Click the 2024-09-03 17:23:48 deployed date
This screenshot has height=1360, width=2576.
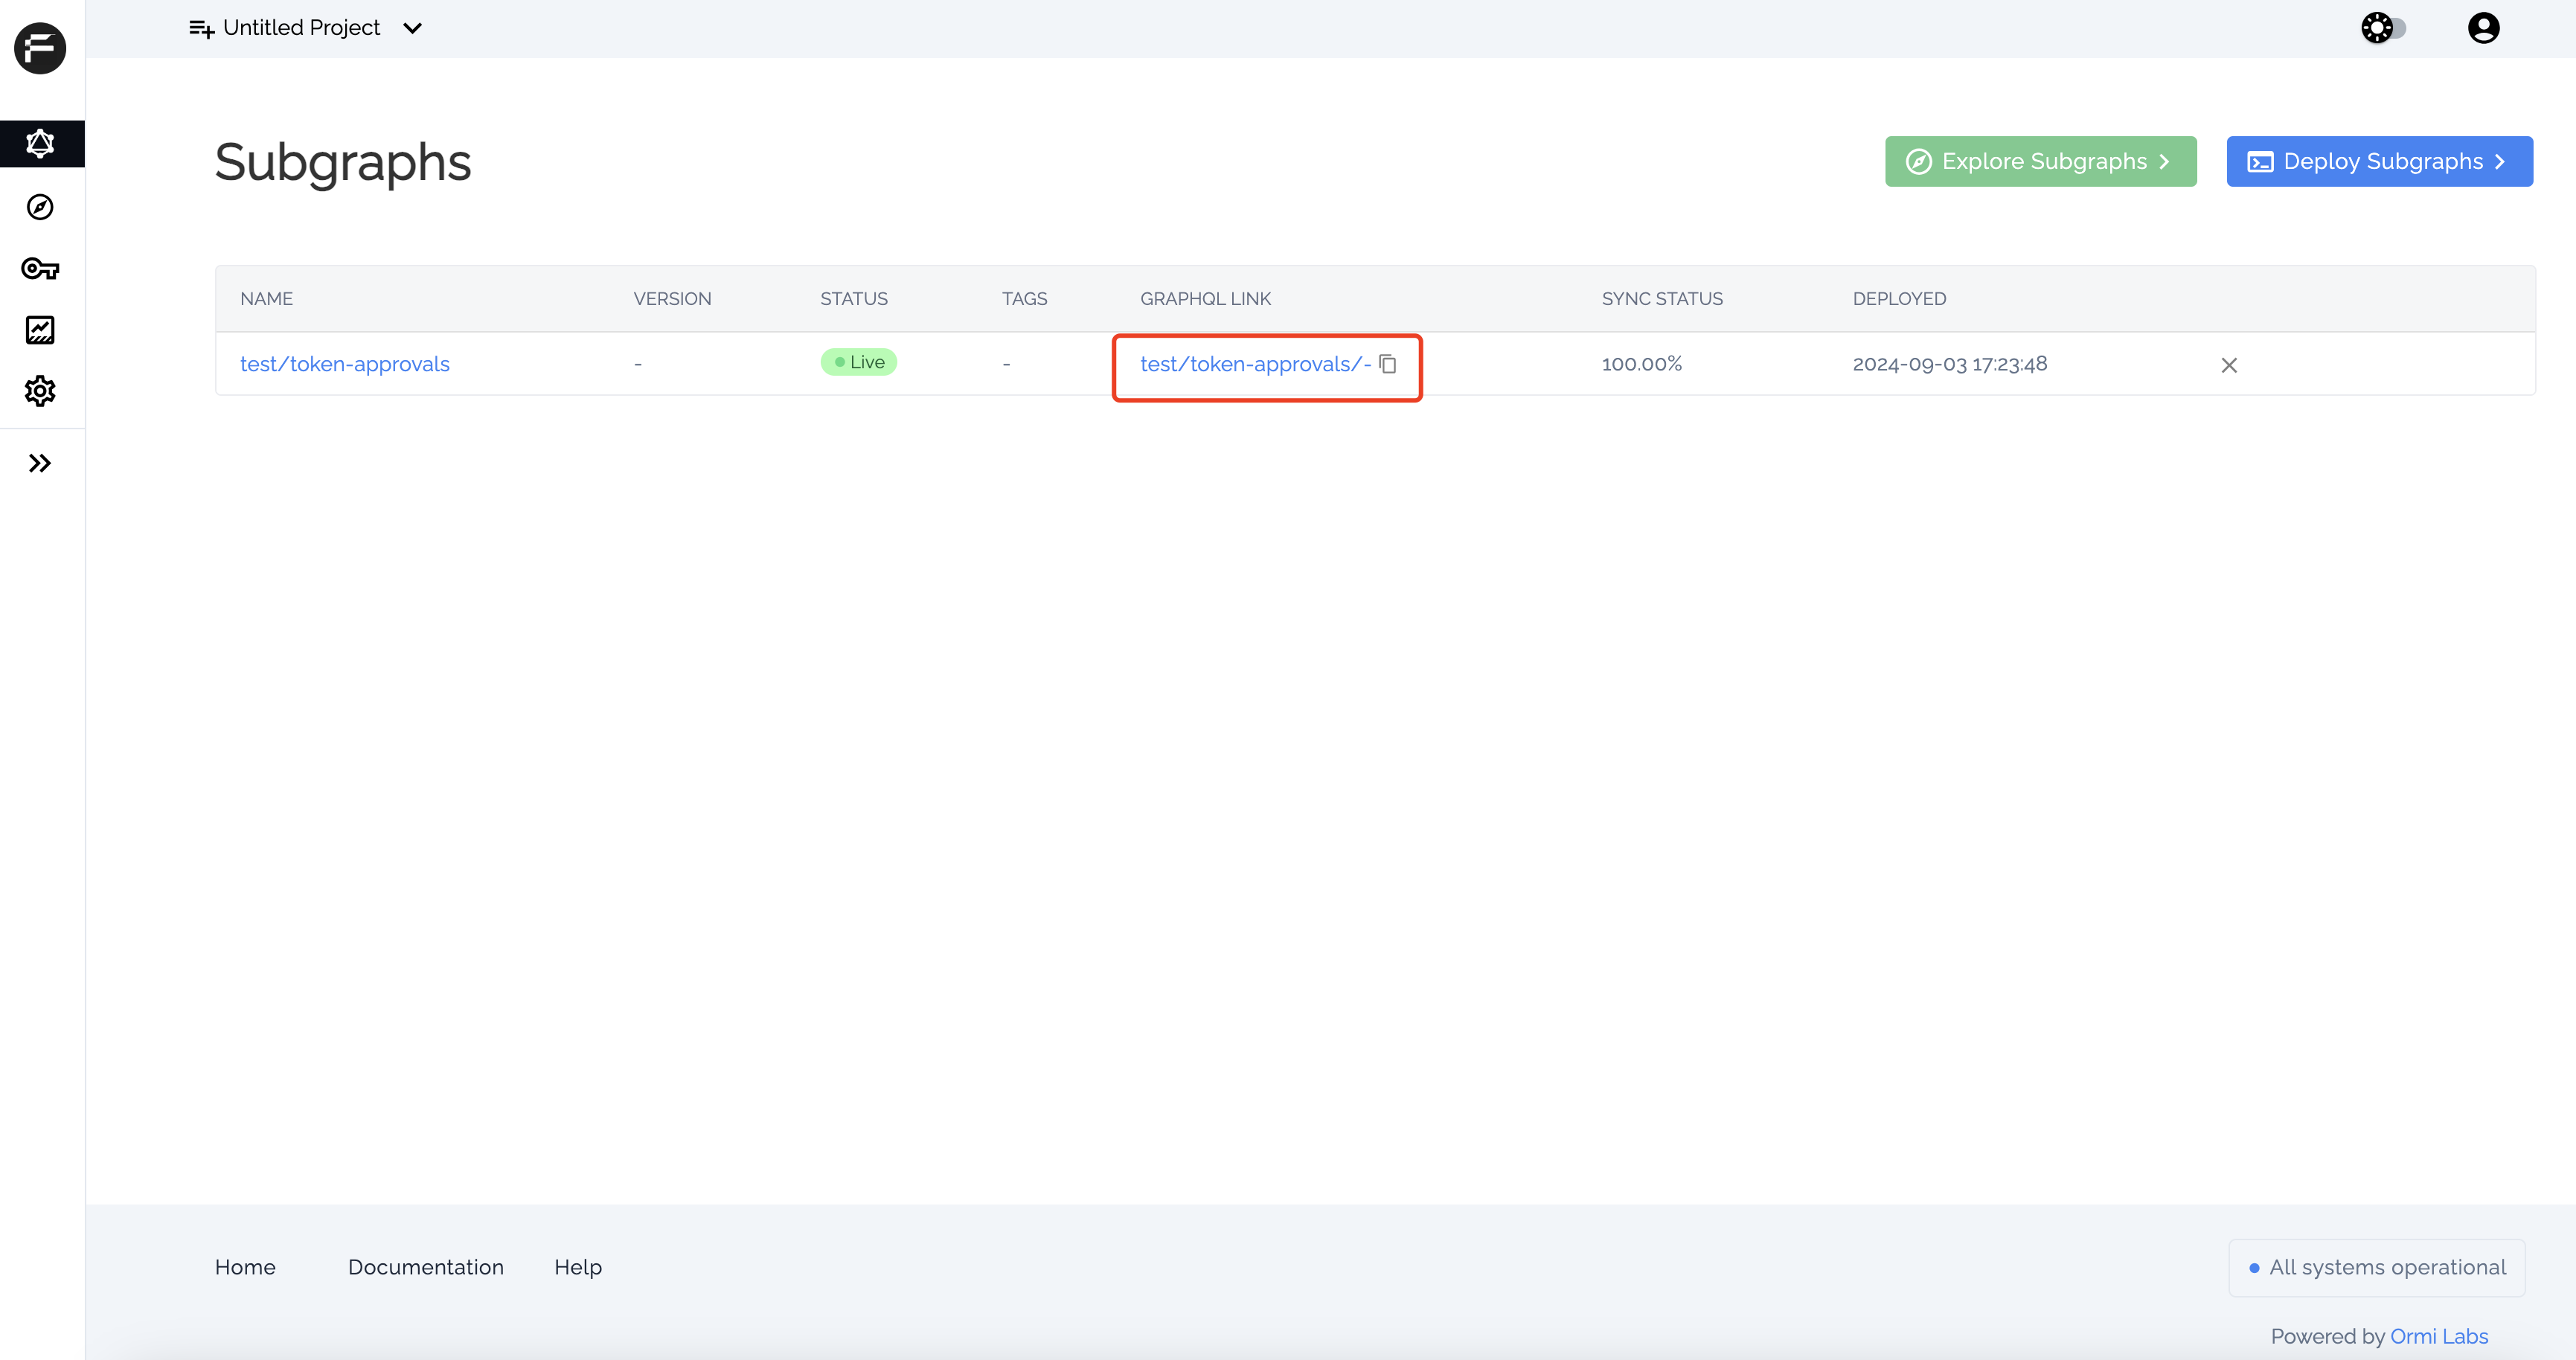coord(1950,364)
